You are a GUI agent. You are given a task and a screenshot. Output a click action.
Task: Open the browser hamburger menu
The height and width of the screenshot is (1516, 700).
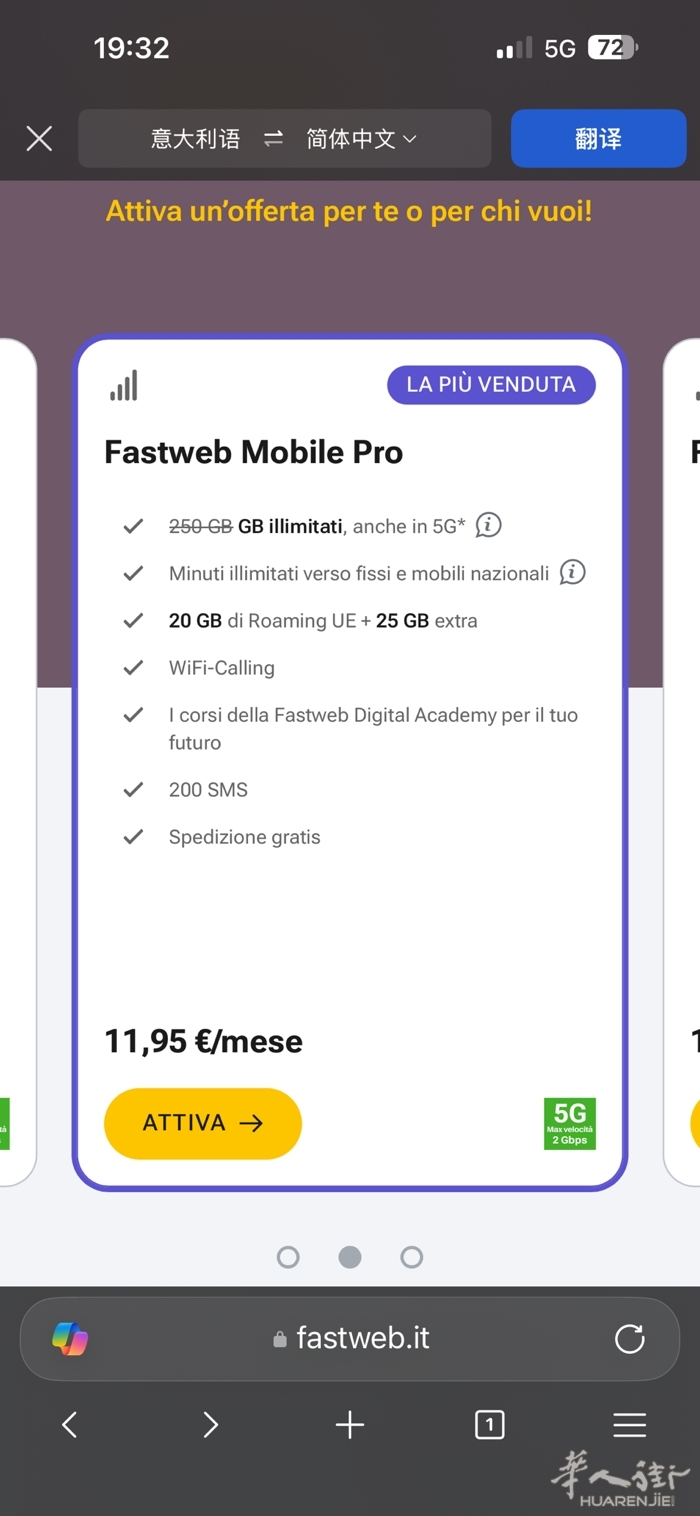point(629,1425)
